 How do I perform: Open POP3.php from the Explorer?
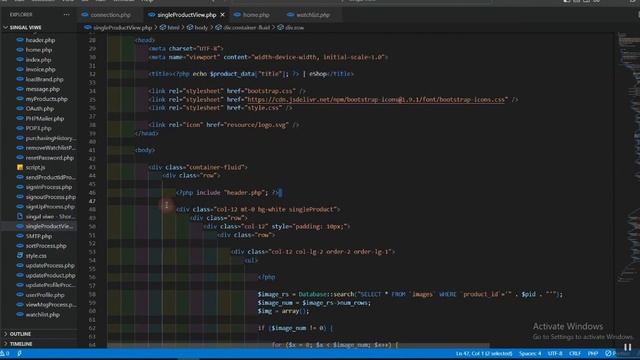[x=39, y=128]
